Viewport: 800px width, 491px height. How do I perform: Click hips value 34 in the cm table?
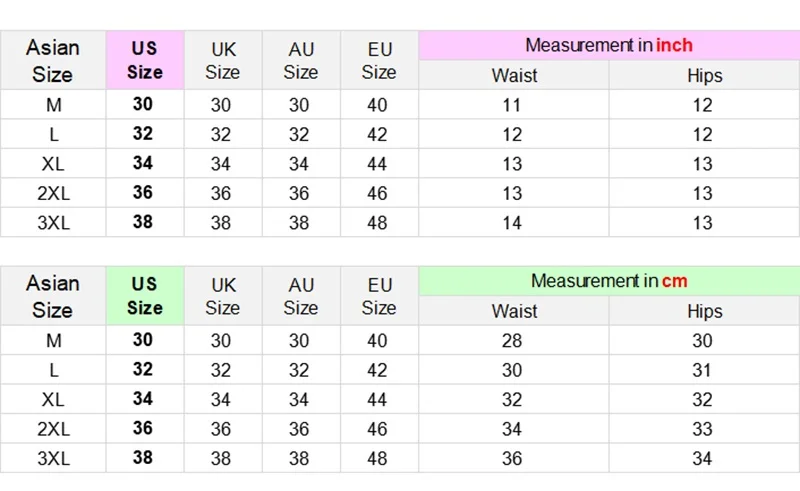[x=703, y=459]
